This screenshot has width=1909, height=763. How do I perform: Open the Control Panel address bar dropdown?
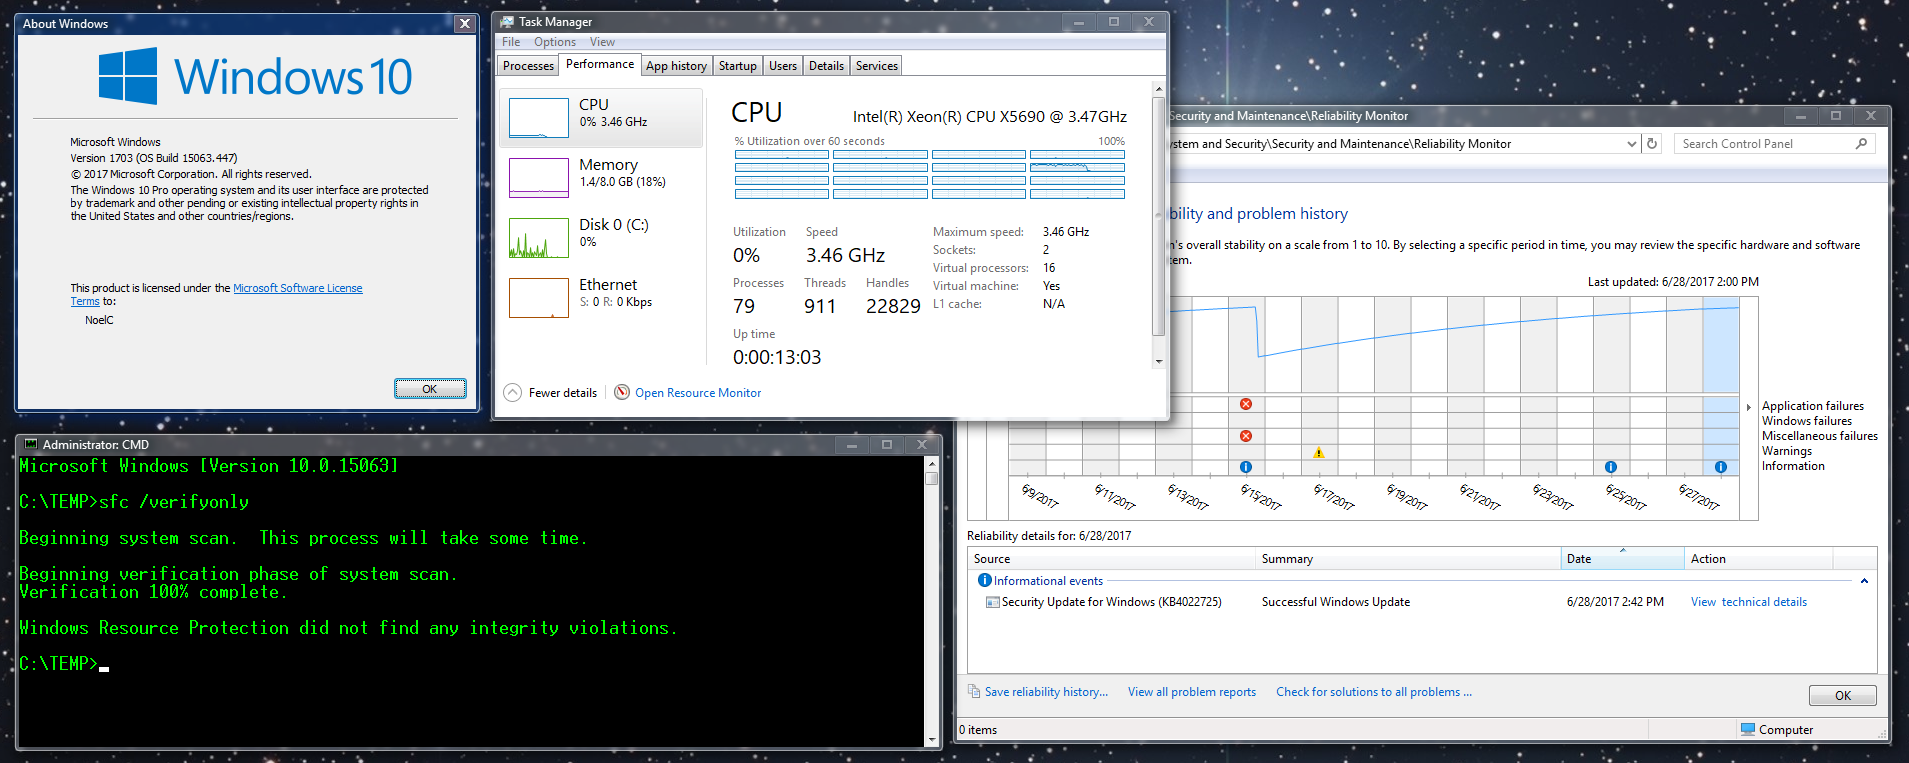pyautogui.click(x=1632, y=144)
